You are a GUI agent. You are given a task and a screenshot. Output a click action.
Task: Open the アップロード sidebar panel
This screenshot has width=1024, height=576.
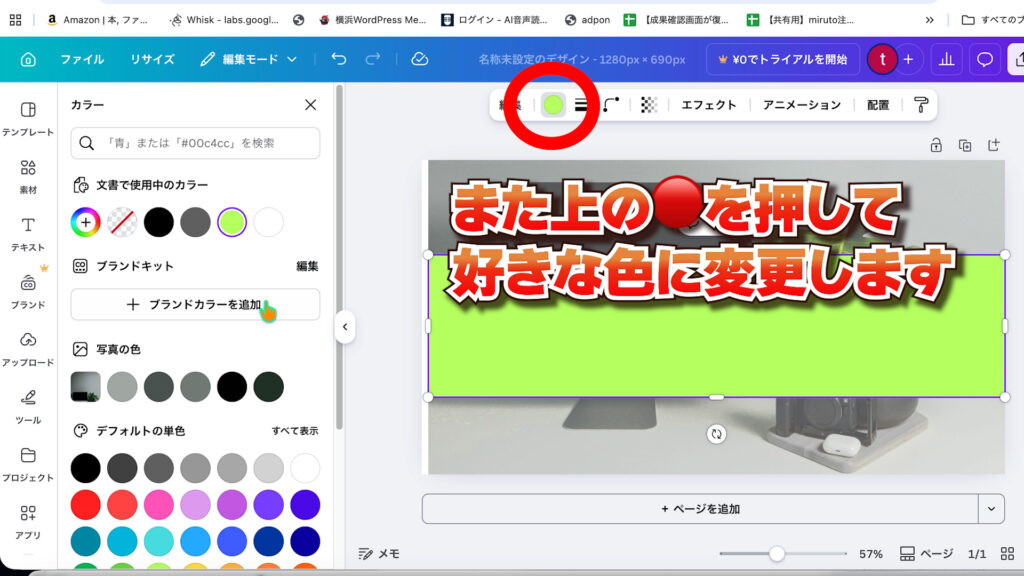pyautogui.click(x=28, y=349)
